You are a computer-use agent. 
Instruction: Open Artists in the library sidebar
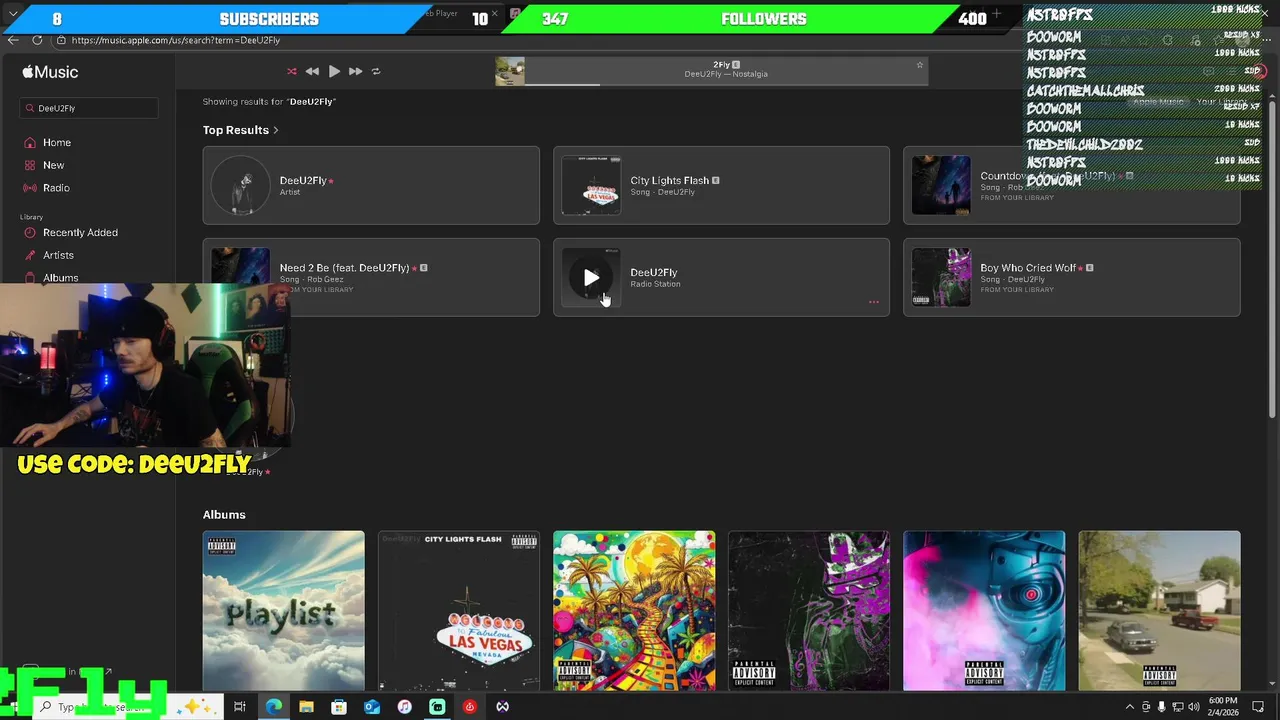(x=58, y=255)
